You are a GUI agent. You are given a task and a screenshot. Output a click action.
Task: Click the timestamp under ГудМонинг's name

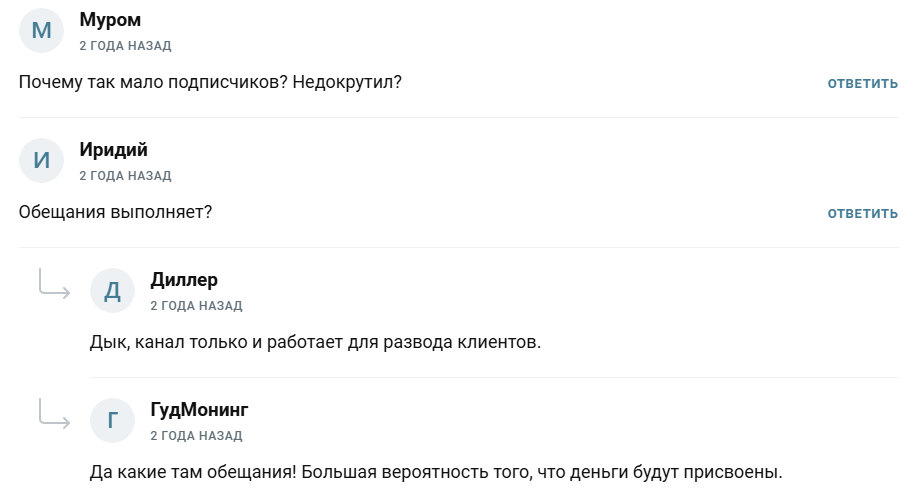click(x=196, y=436)
